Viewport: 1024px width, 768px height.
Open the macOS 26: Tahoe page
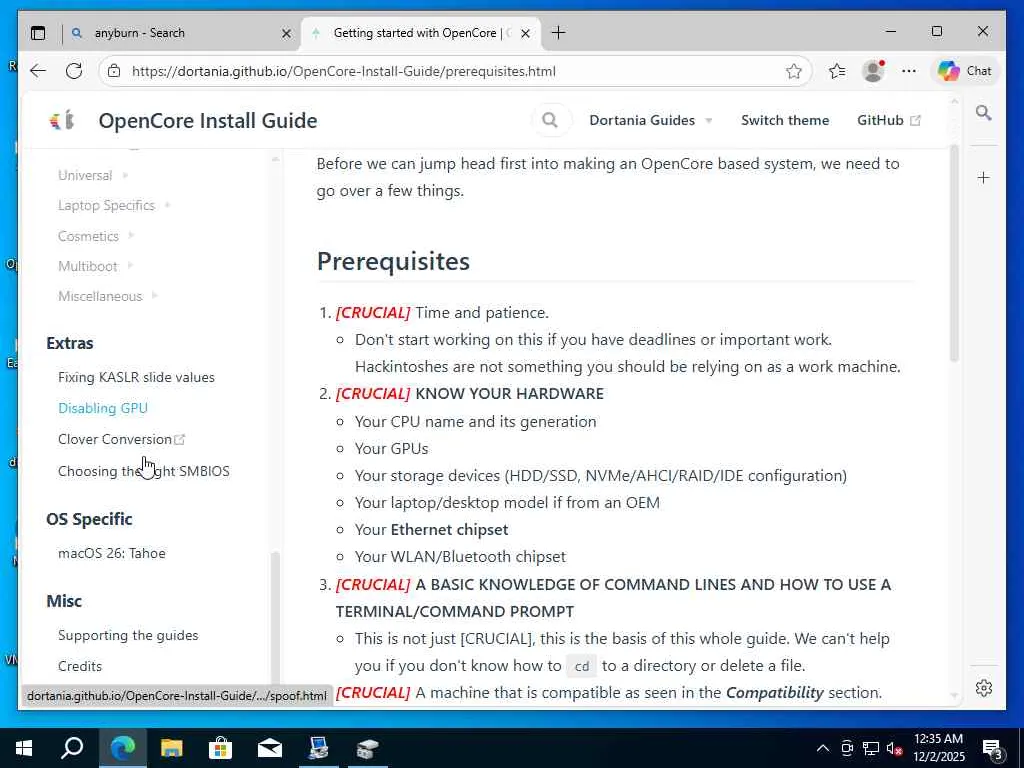coord(112,553)
